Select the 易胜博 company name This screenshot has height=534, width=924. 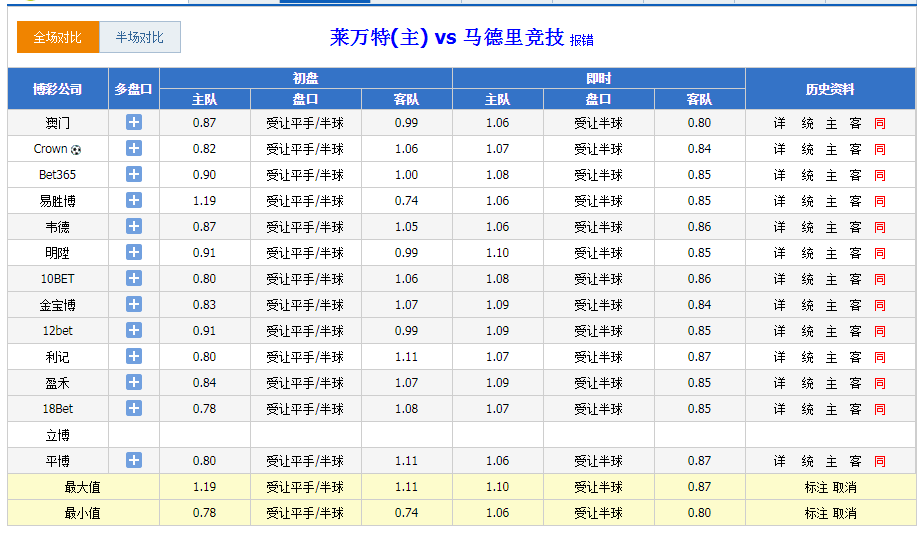tap(58, 201)
